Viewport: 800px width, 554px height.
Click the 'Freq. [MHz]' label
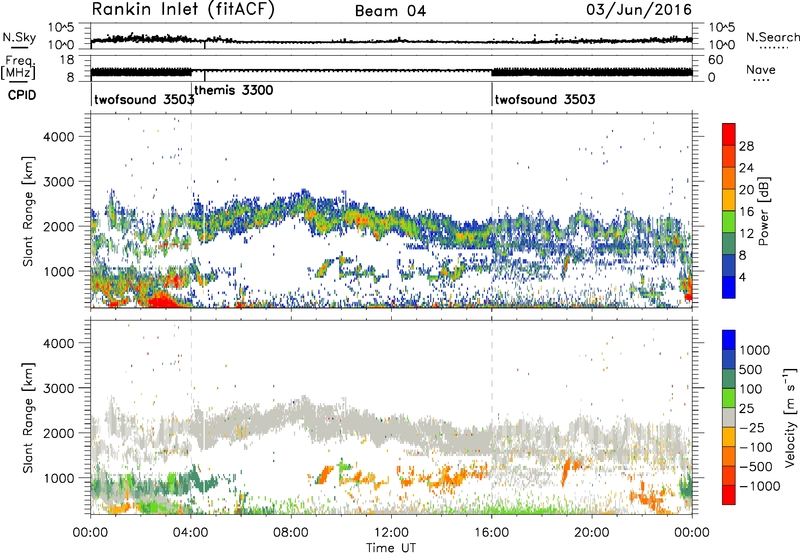coord(18,68)
